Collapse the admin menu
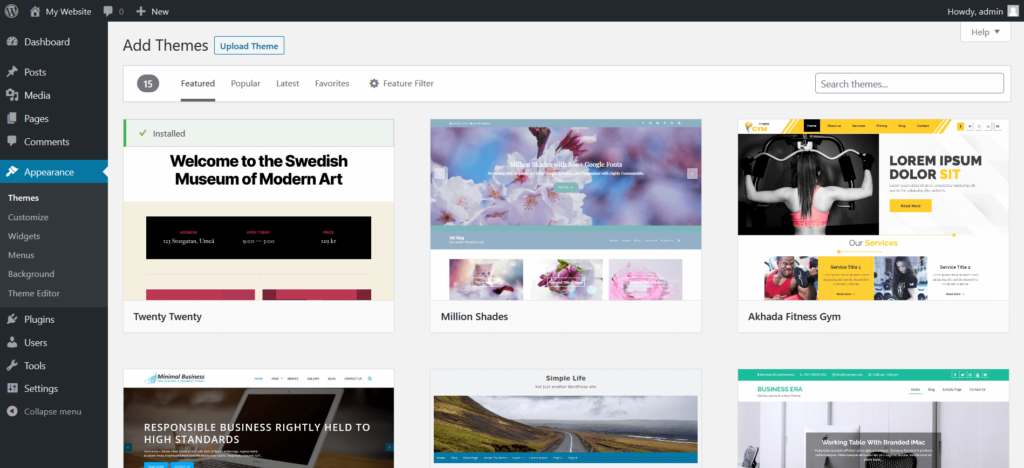The height and width of the screenshot is (468, 1024). (x=53, y=412)
